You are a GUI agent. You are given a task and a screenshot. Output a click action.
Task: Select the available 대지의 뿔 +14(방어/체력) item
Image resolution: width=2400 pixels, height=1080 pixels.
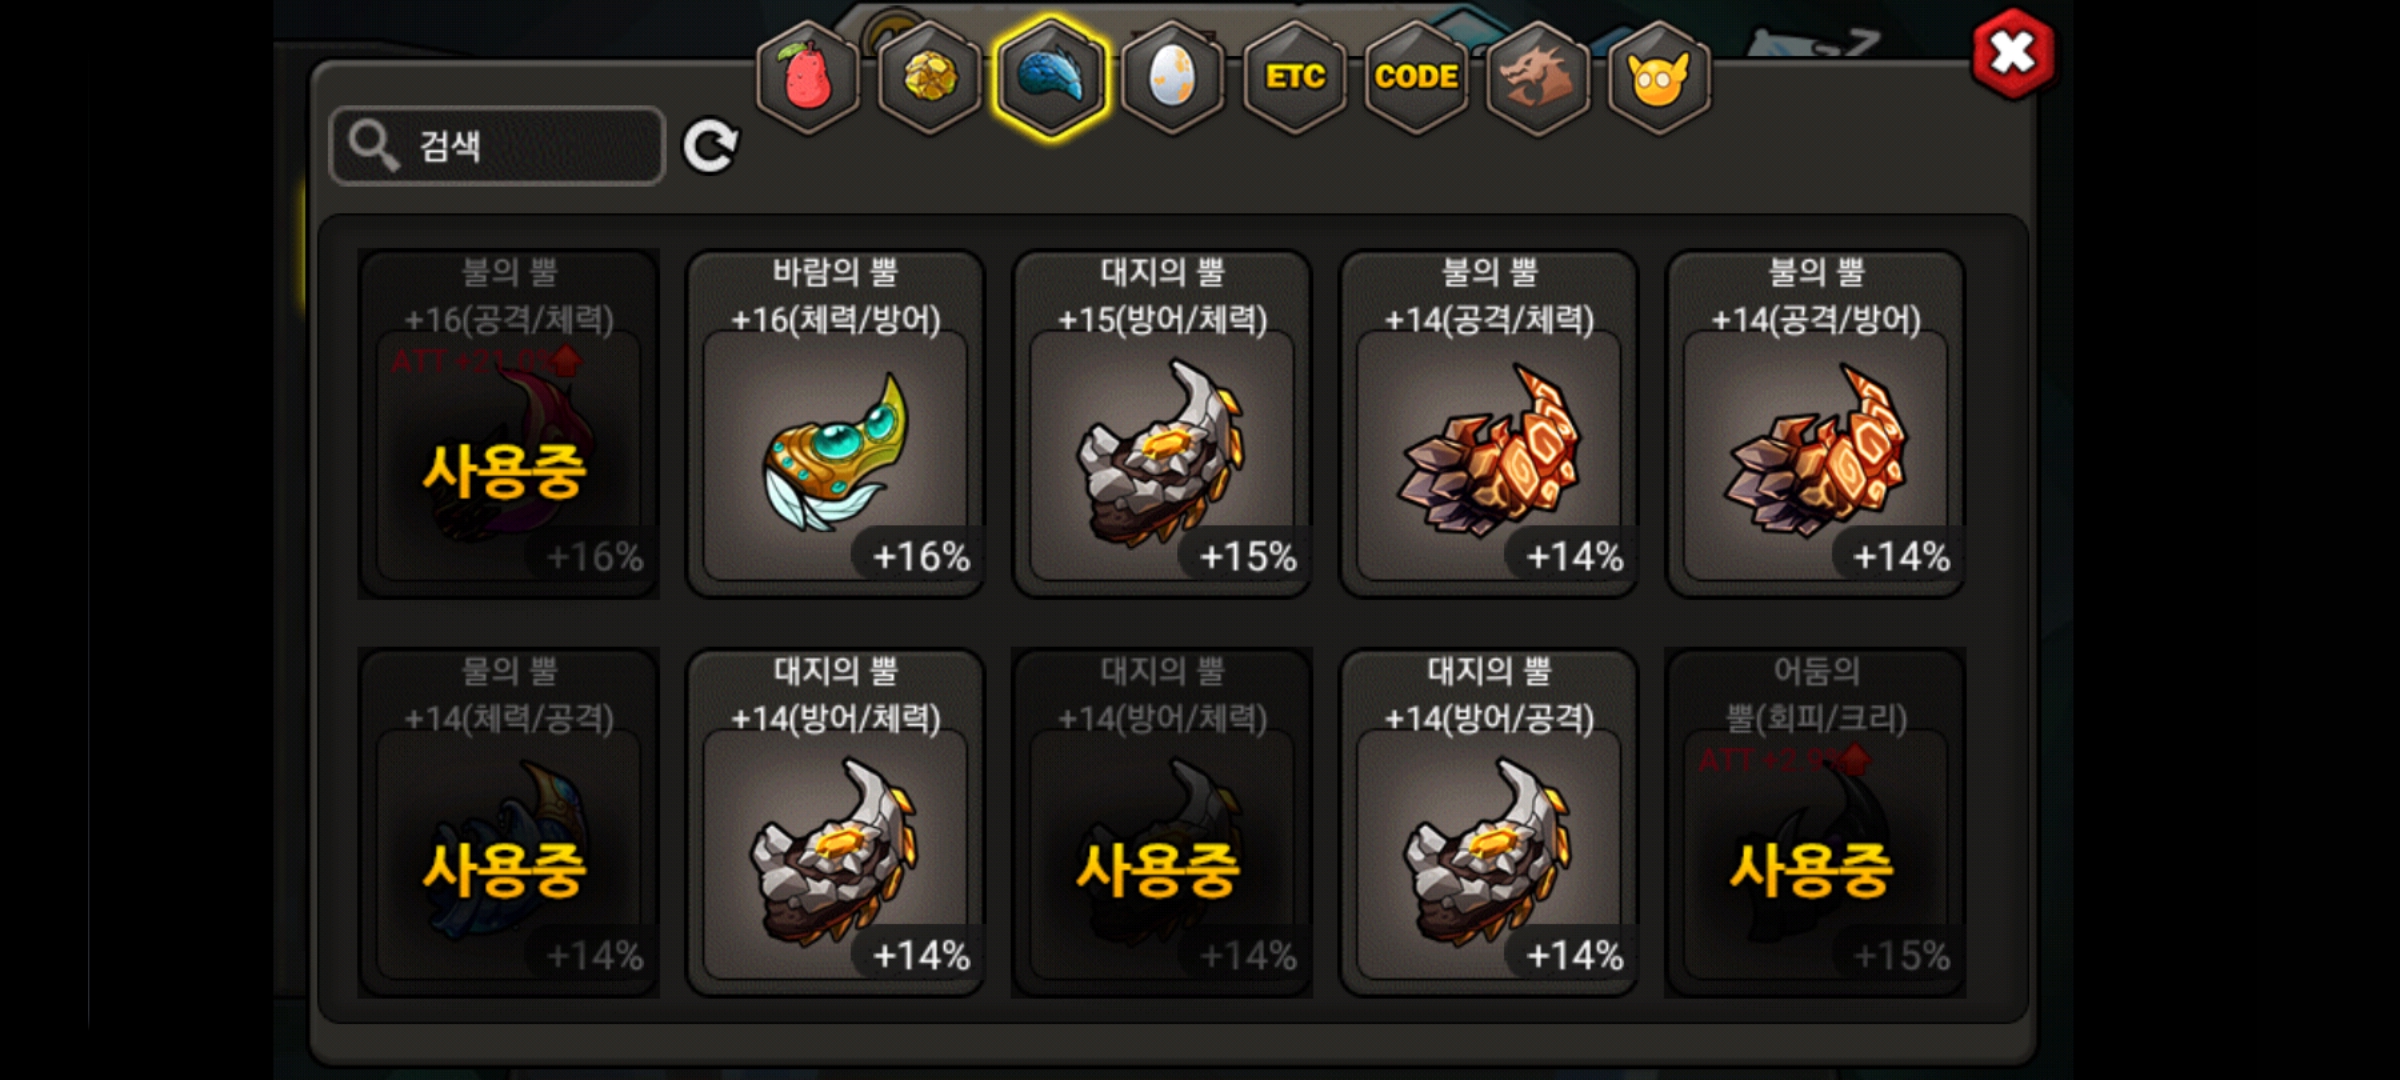(835, 823)
